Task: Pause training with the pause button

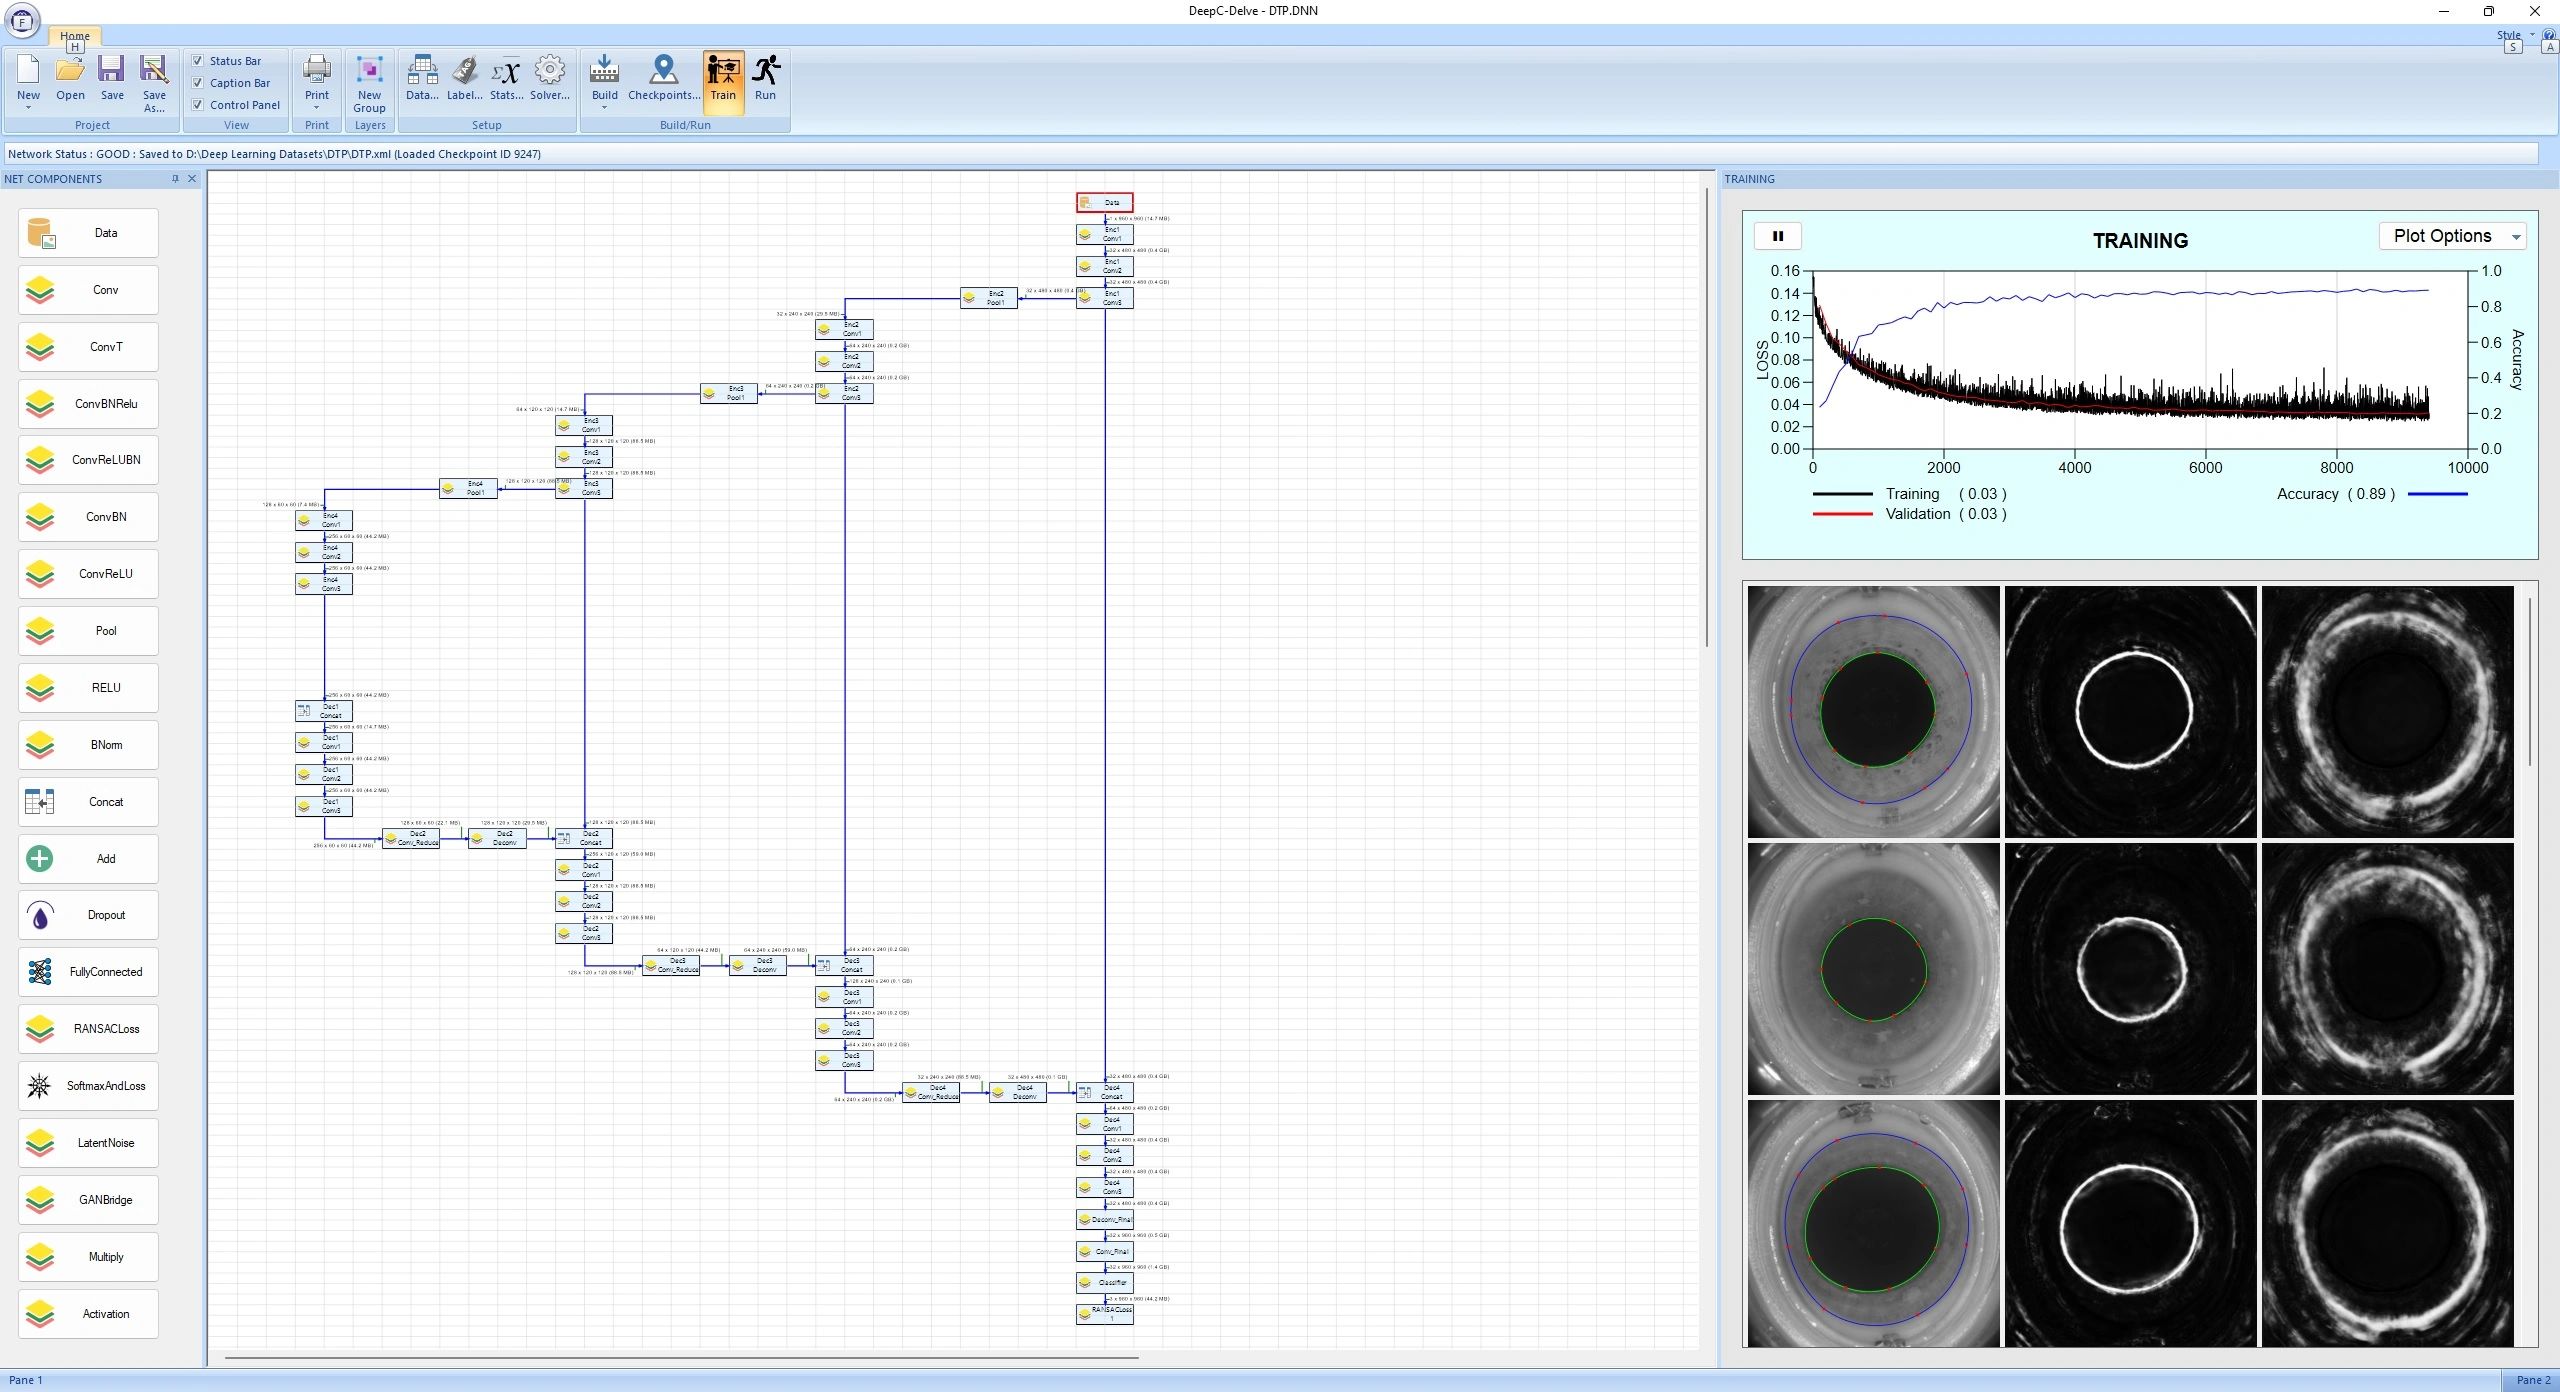Action: [1777, 236]
